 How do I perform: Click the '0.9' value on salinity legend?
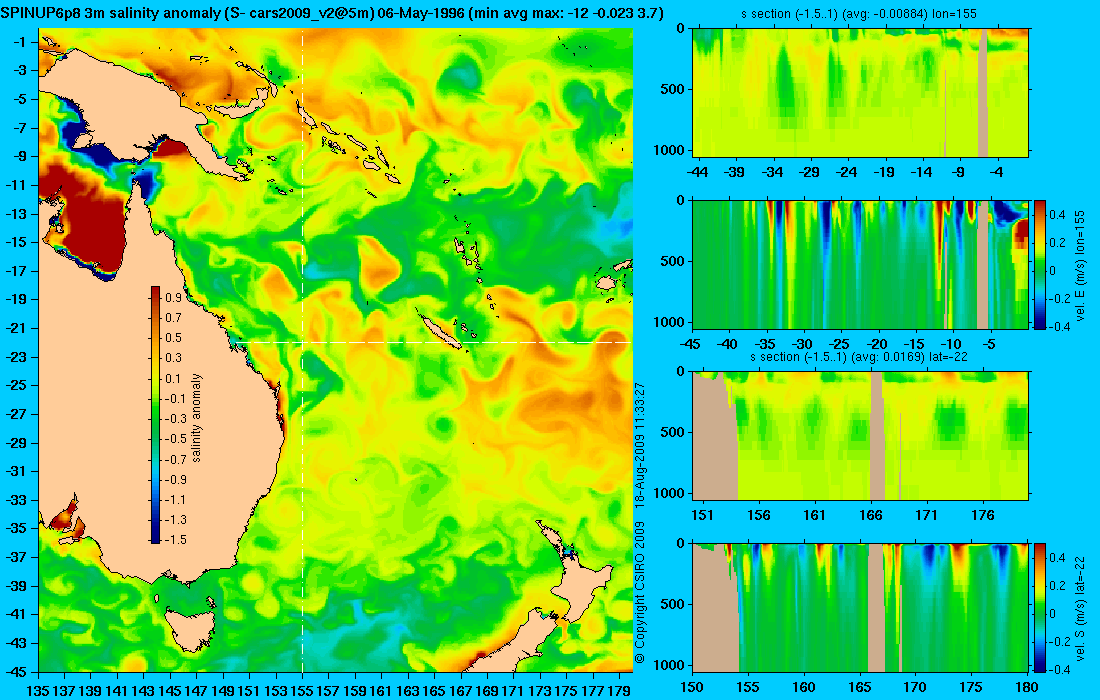click(x=173, y=297)
